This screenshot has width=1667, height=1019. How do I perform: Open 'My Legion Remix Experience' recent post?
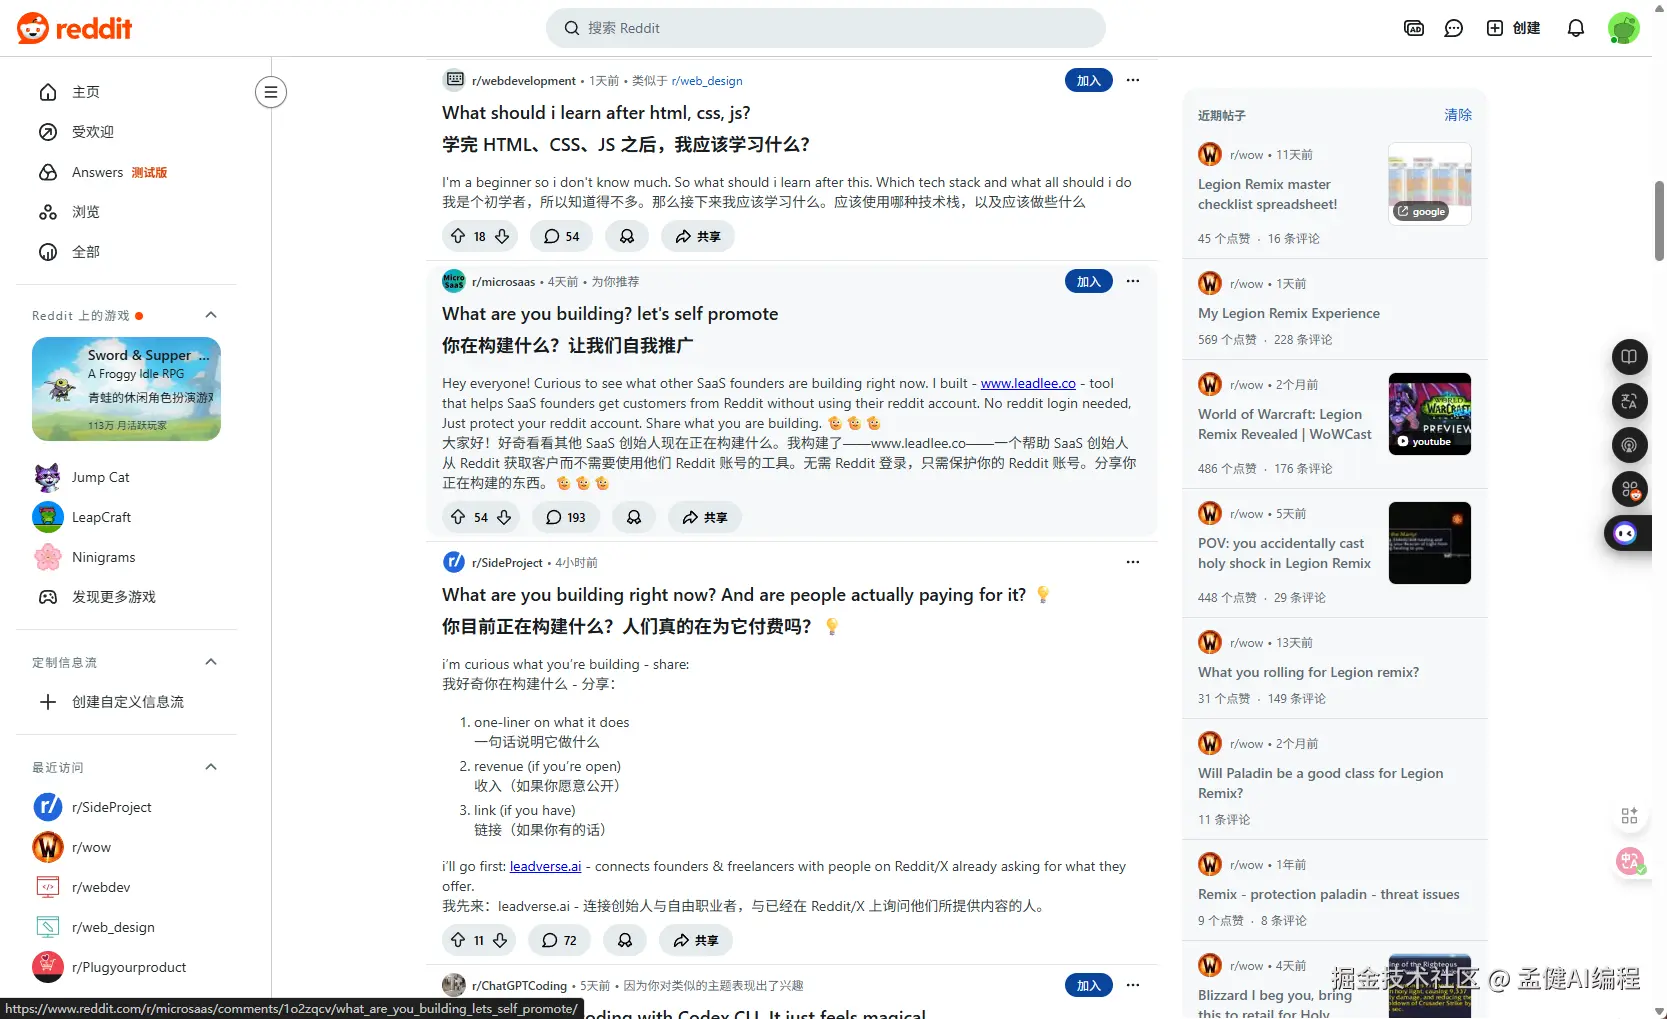pos(1288,313)
